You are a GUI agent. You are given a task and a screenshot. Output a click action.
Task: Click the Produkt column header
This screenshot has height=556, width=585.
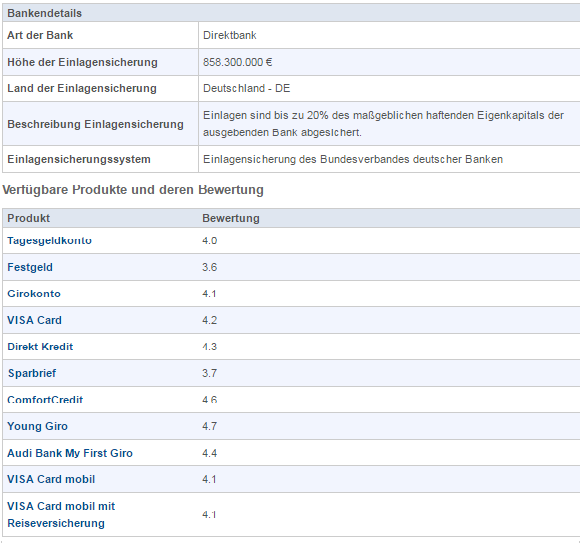[x=28, y=218]
